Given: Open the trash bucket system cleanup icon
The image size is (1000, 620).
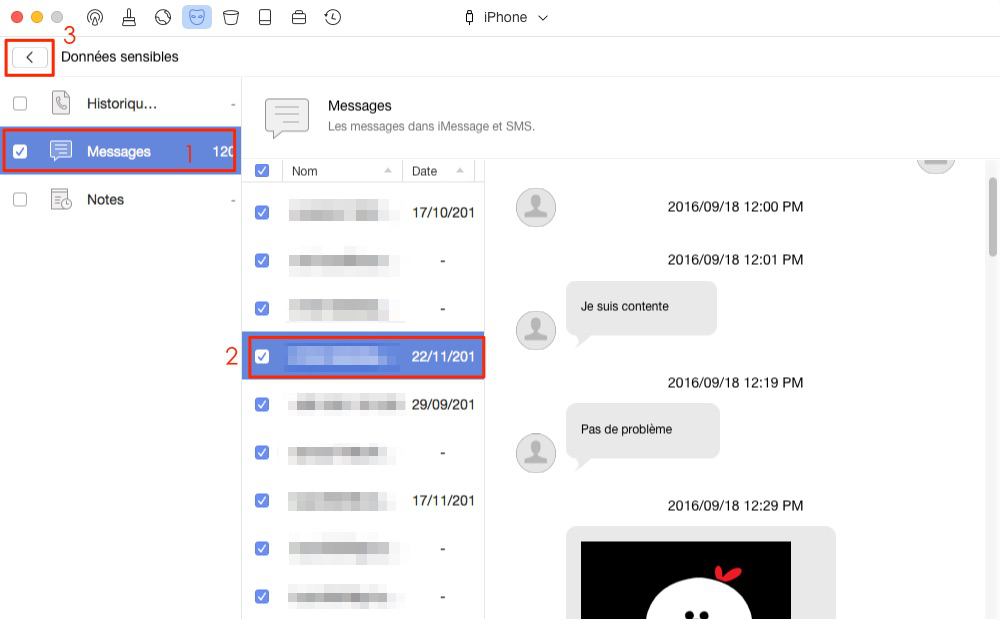Looking at the screenshot, I should (231, 17).
